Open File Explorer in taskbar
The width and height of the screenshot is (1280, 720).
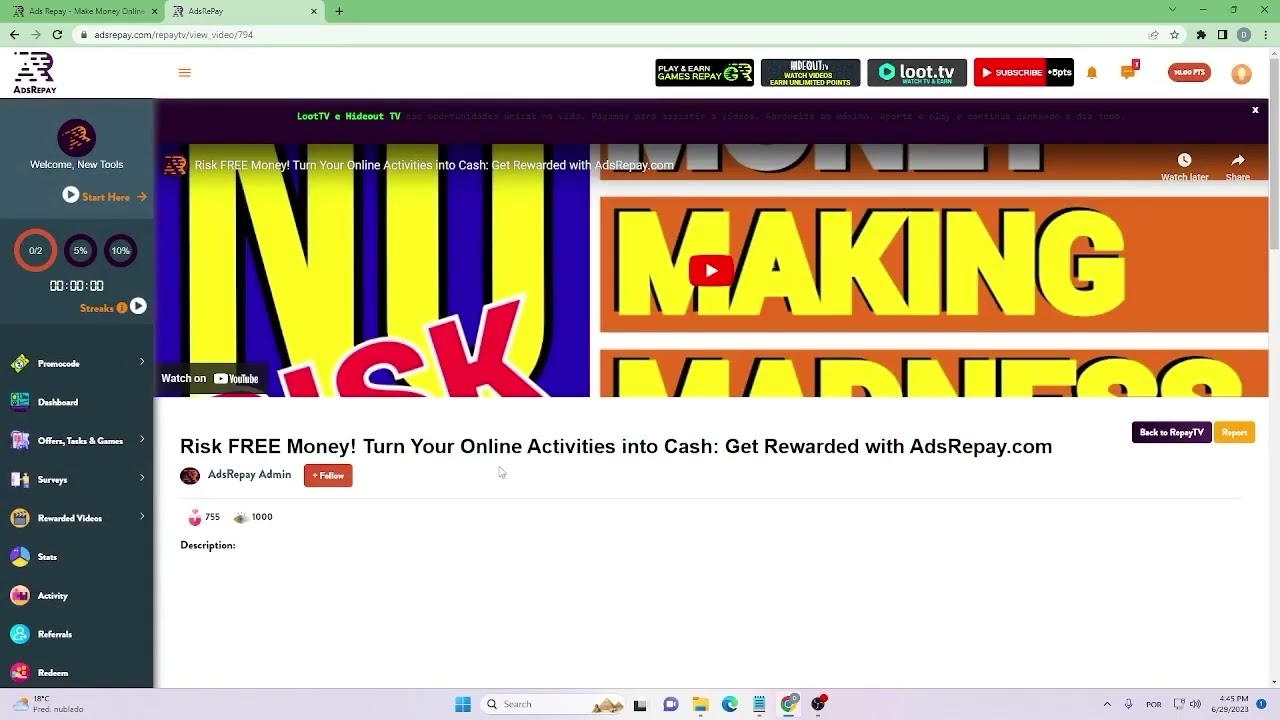pos(700,704)
